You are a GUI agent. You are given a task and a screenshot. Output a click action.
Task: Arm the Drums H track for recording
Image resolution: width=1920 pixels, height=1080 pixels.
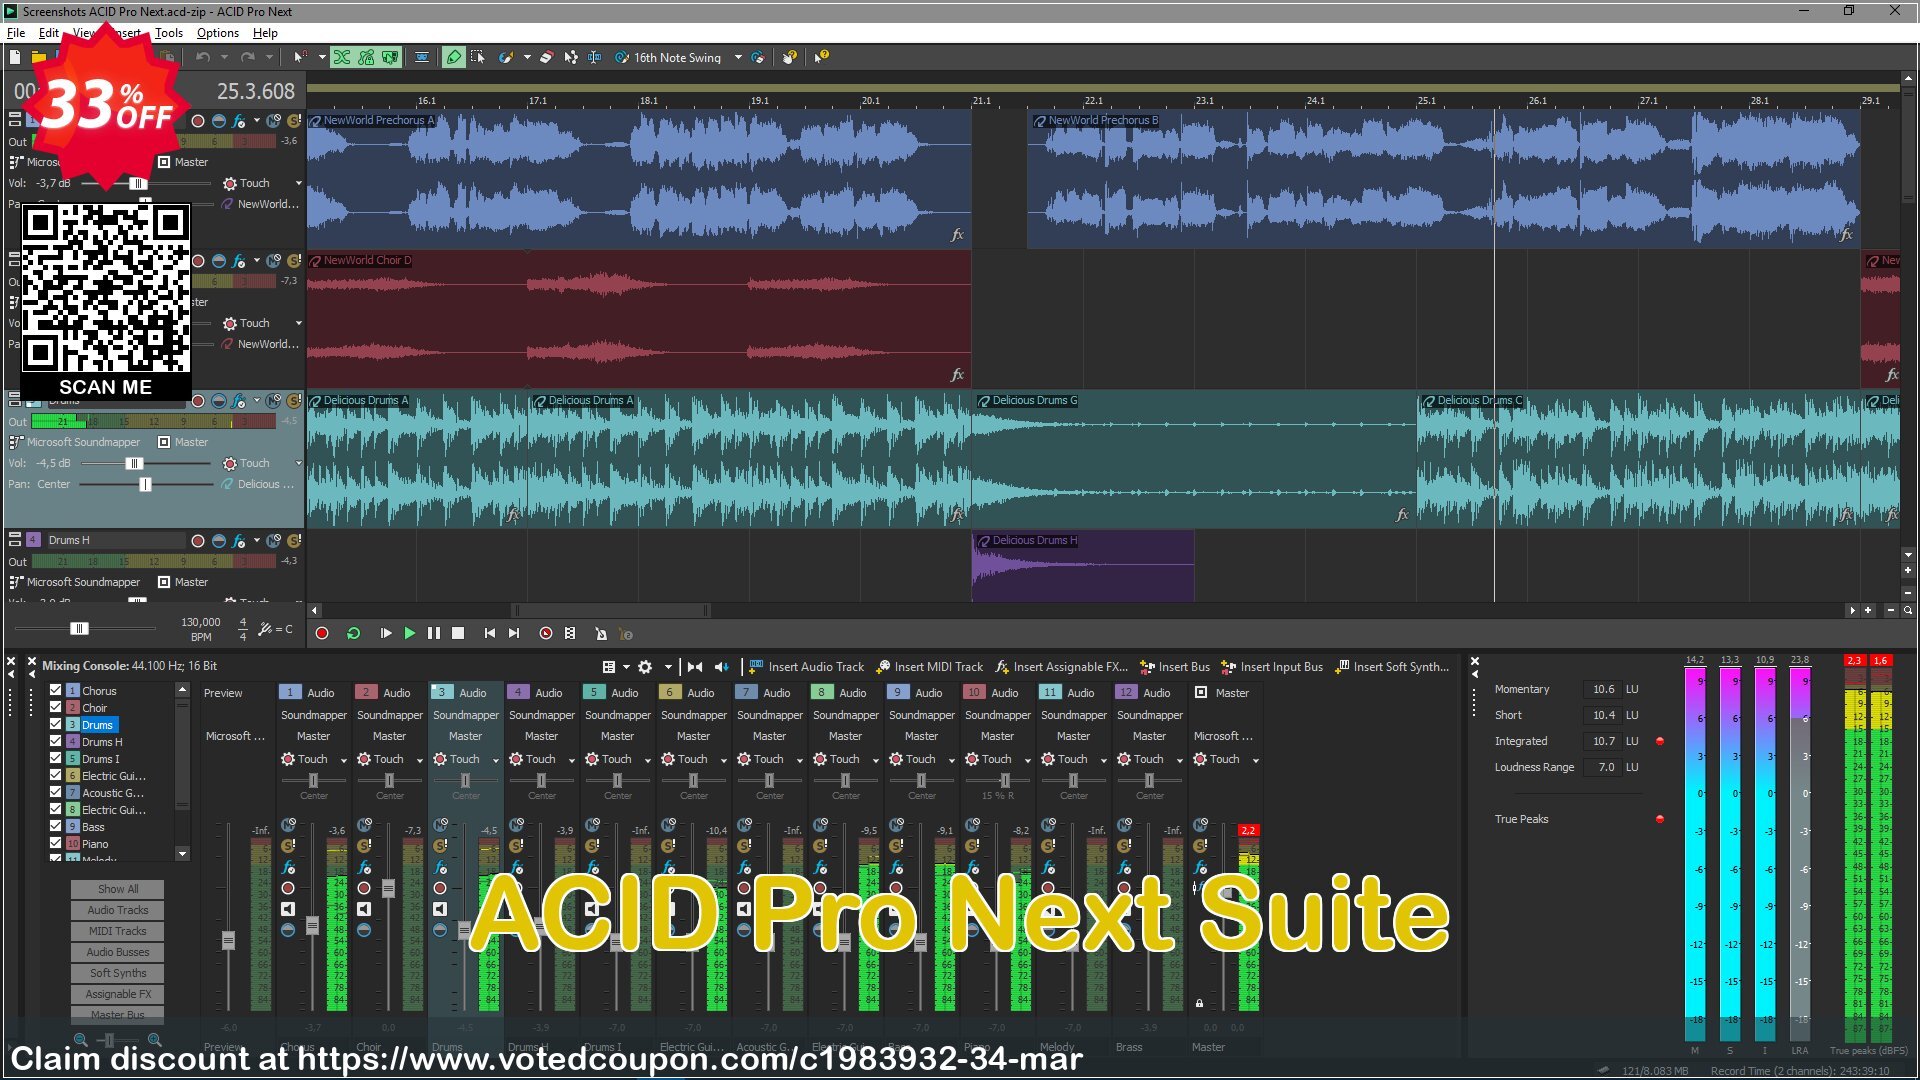coord(198,540)
